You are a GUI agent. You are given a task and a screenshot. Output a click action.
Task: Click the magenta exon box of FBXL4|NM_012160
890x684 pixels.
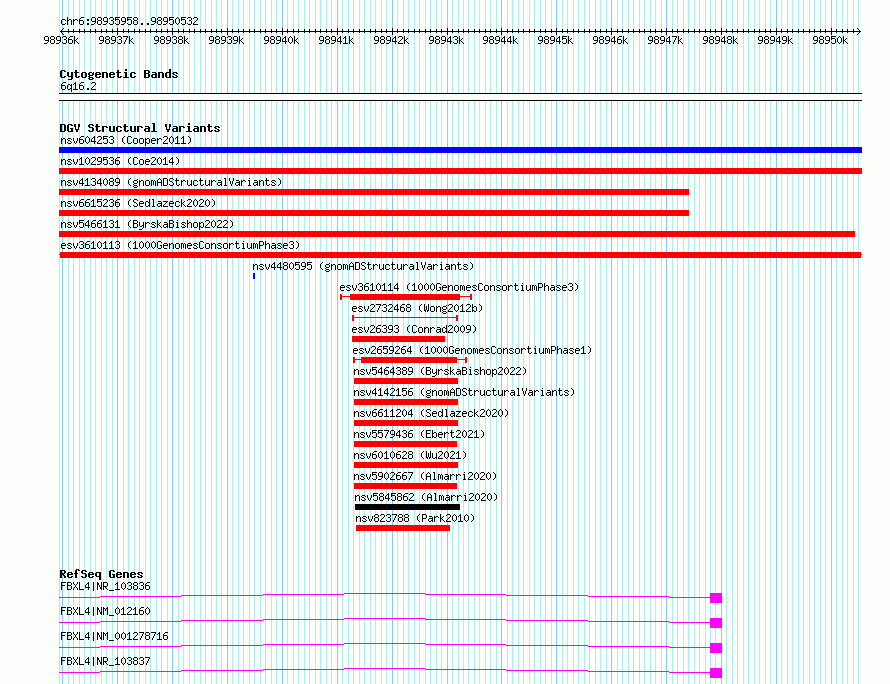pos(716,623)
